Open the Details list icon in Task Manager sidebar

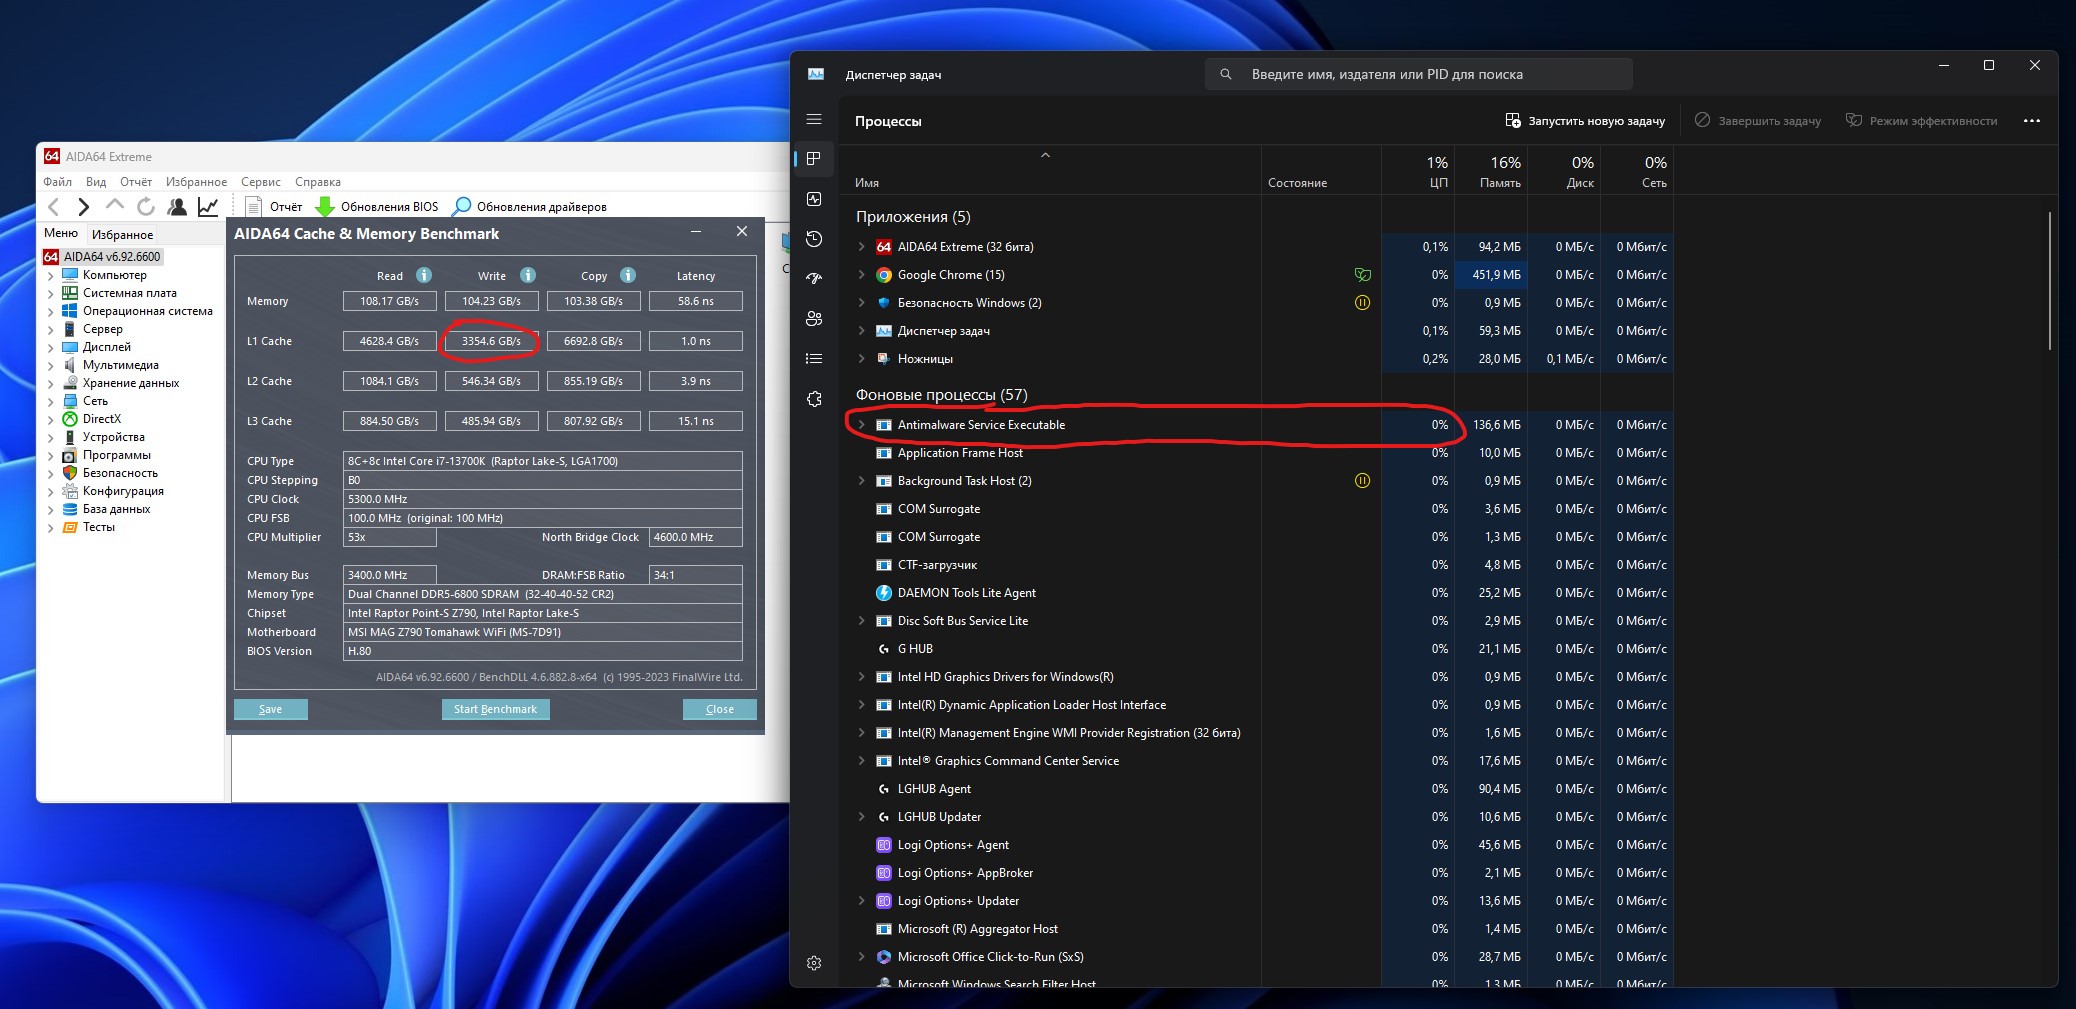[x=814, y=358]
